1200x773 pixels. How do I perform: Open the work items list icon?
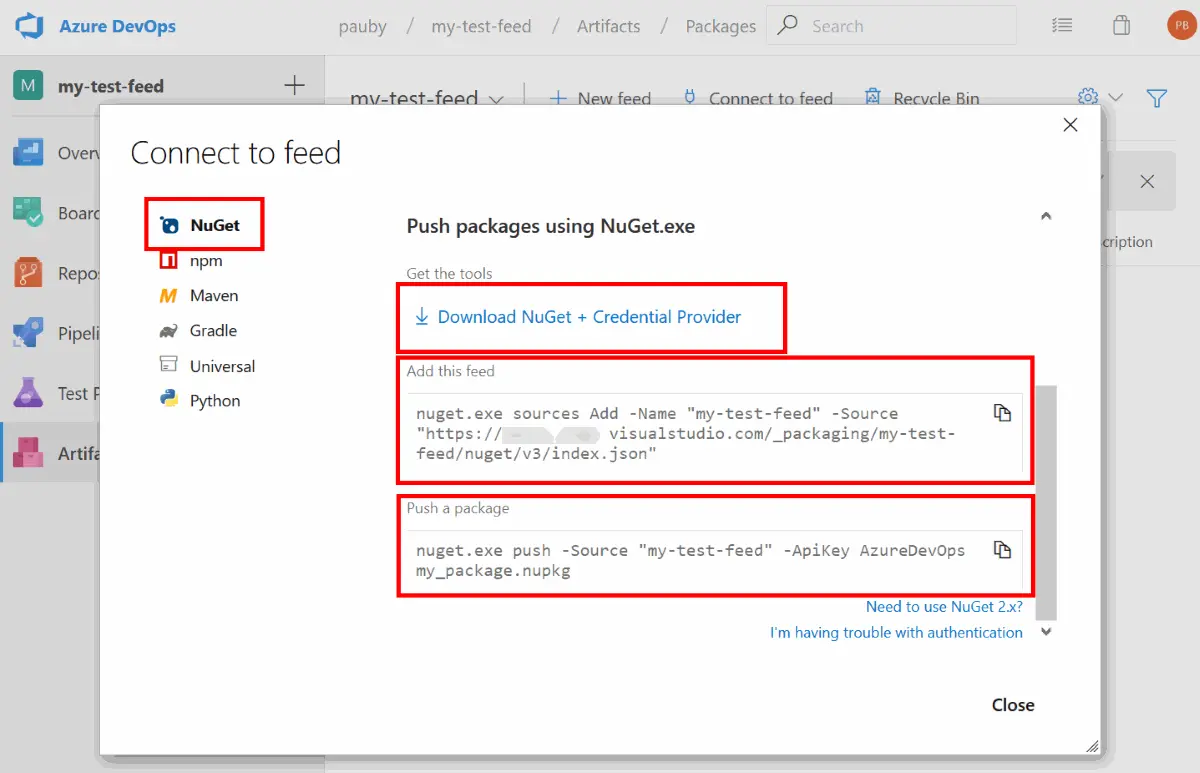(x=1063, y=27)
